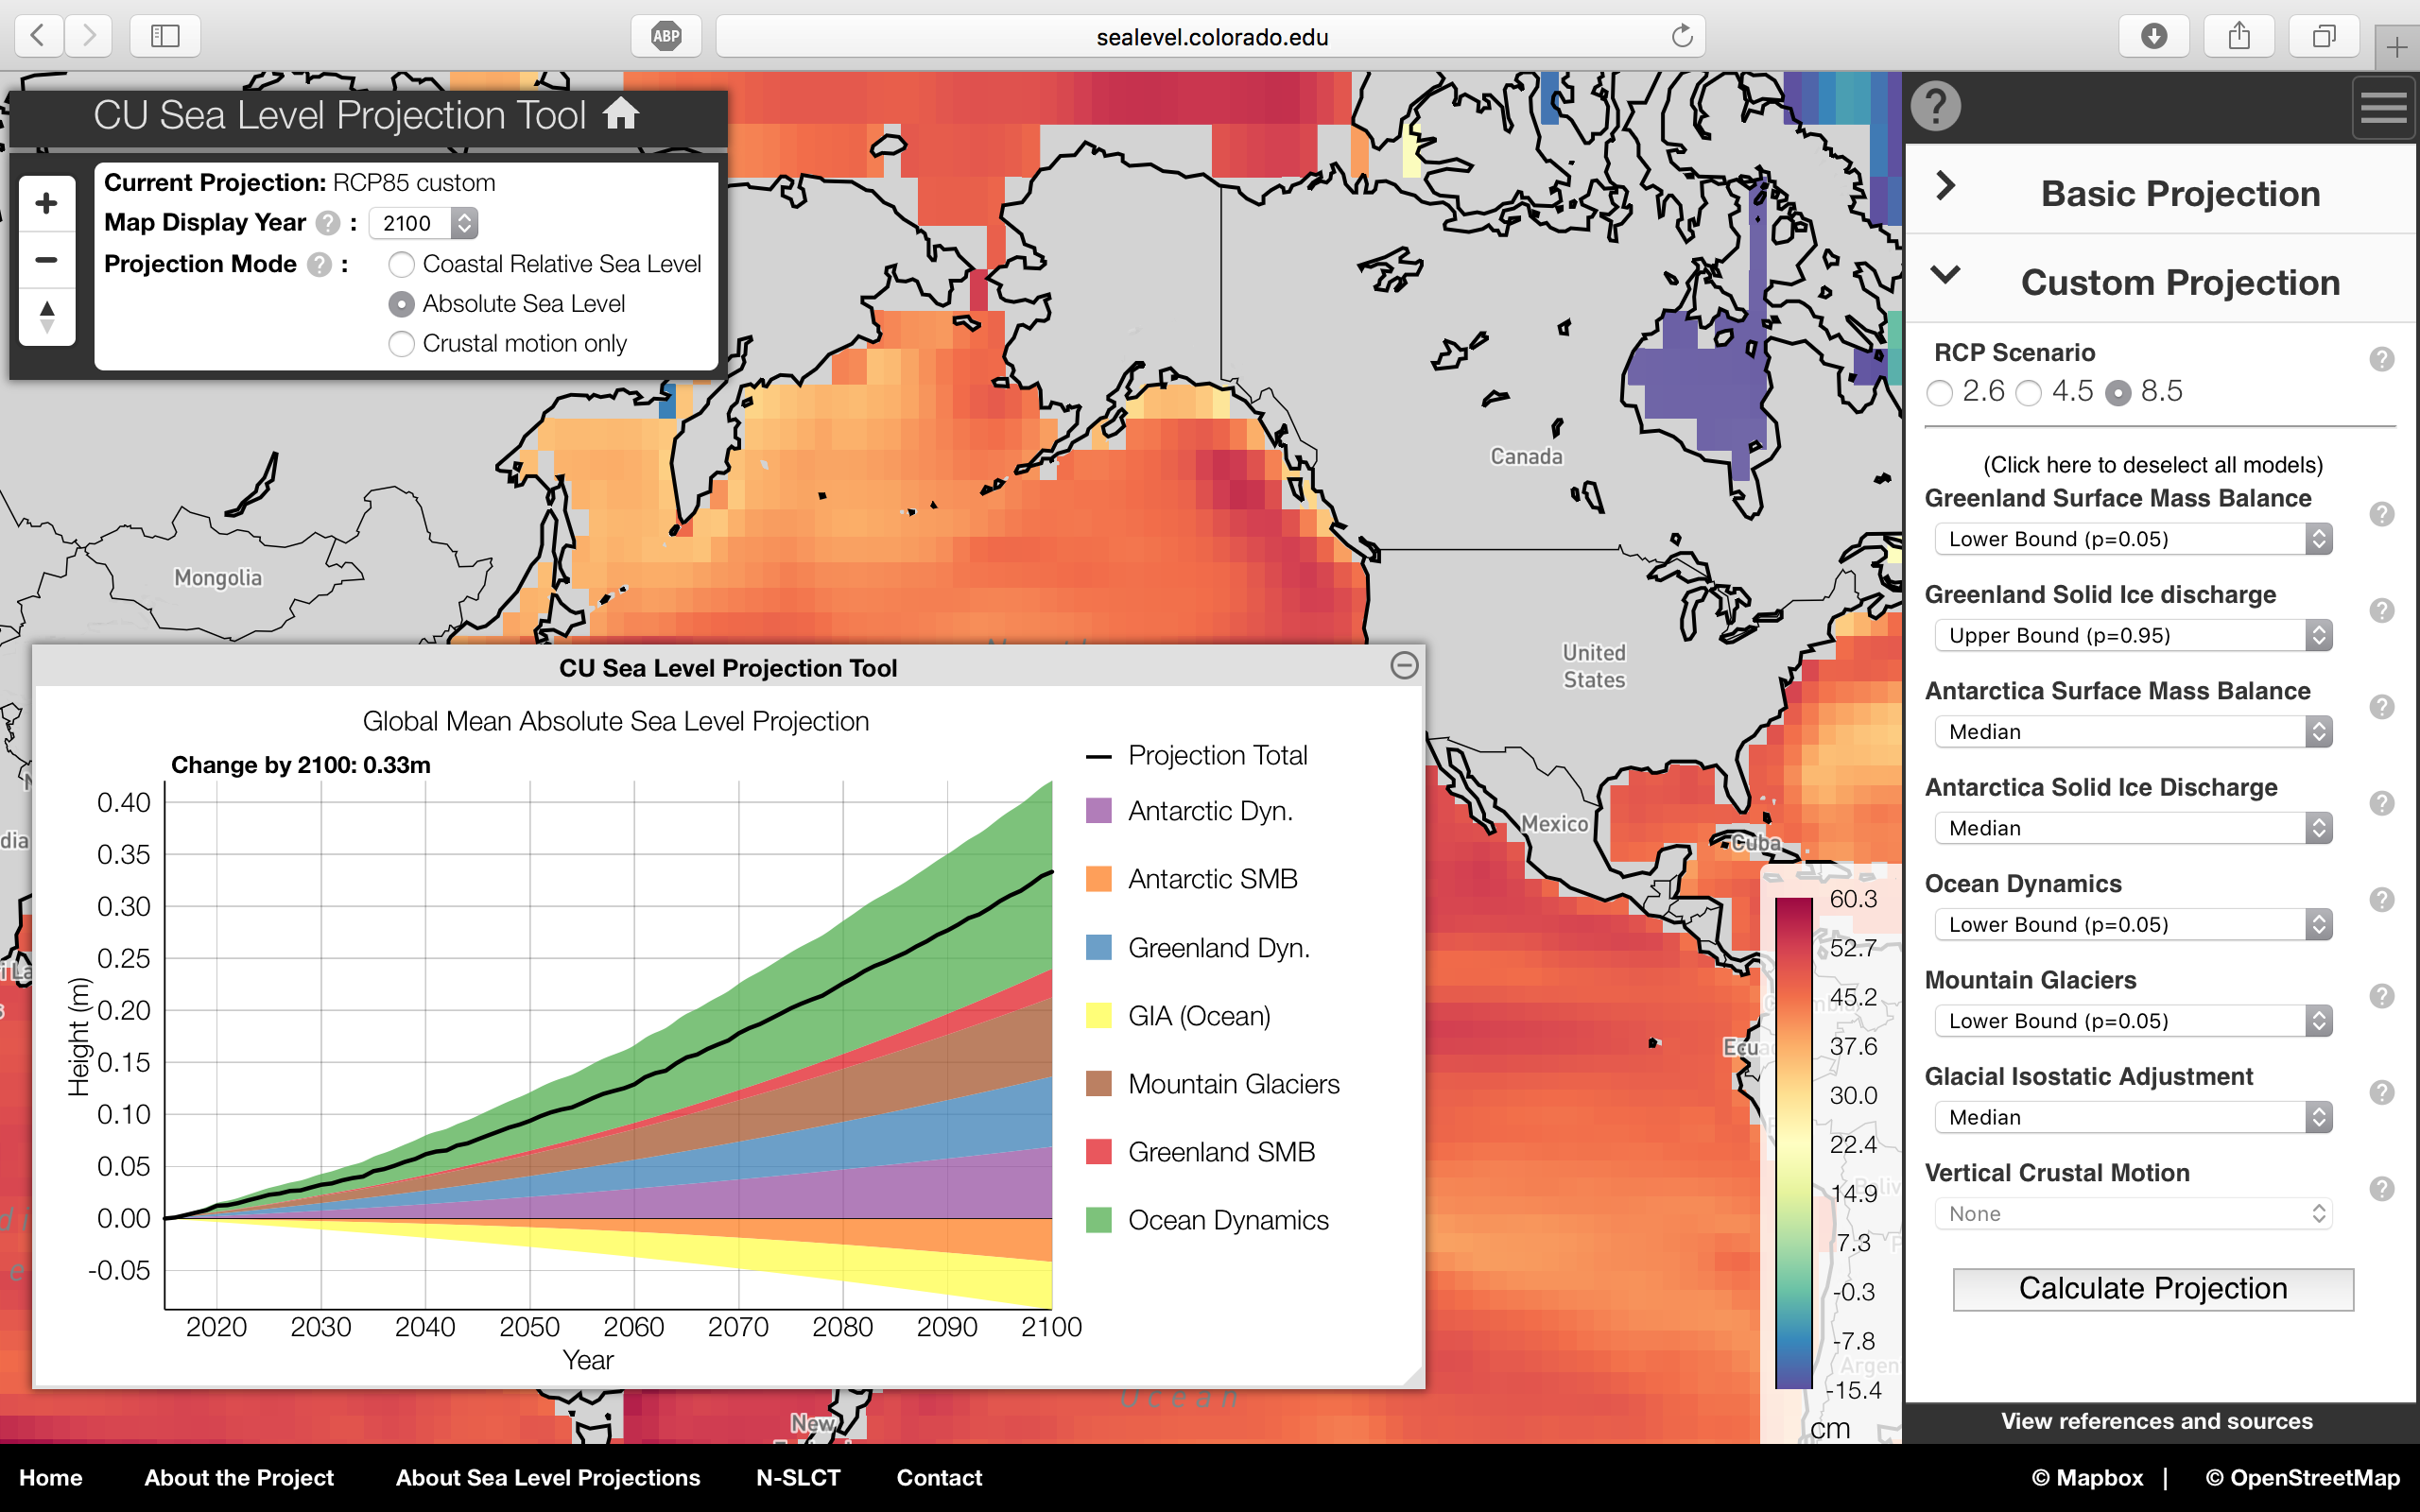Reload the page in the address bar
This screenshot has width=2420, height=1512.
click(1681, 37)
